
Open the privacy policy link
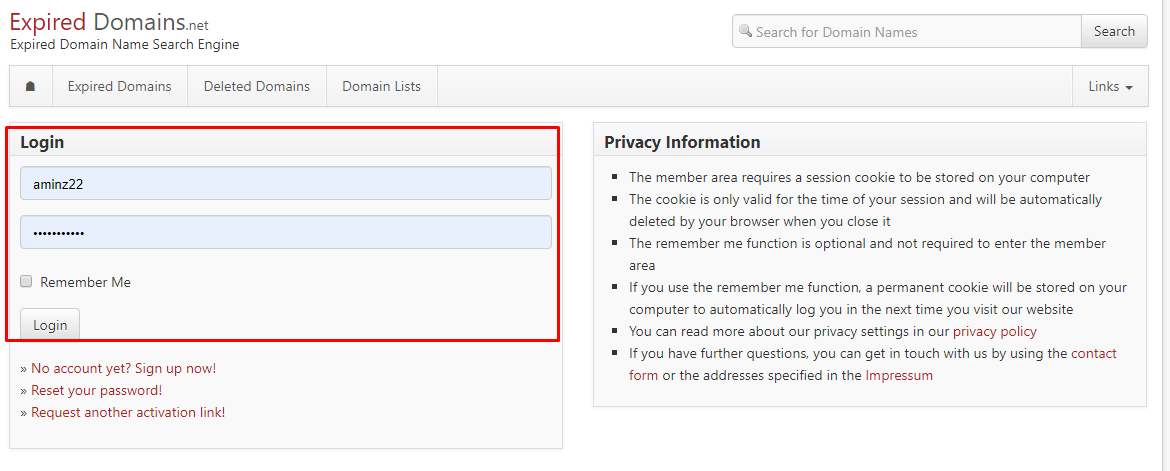point(994,331)
